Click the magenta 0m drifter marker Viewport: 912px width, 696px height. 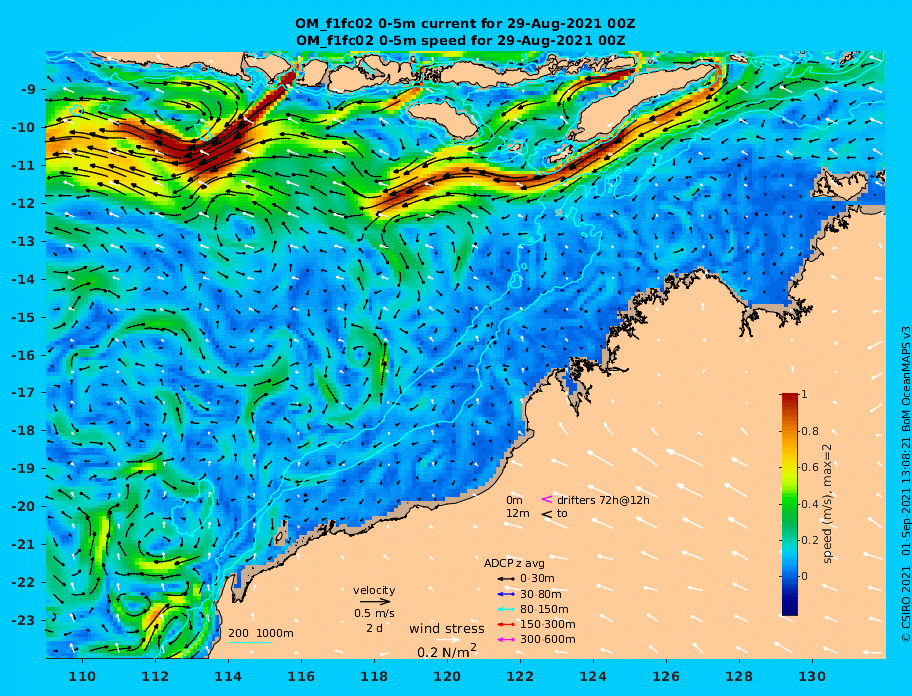click(x=547, y=499)
